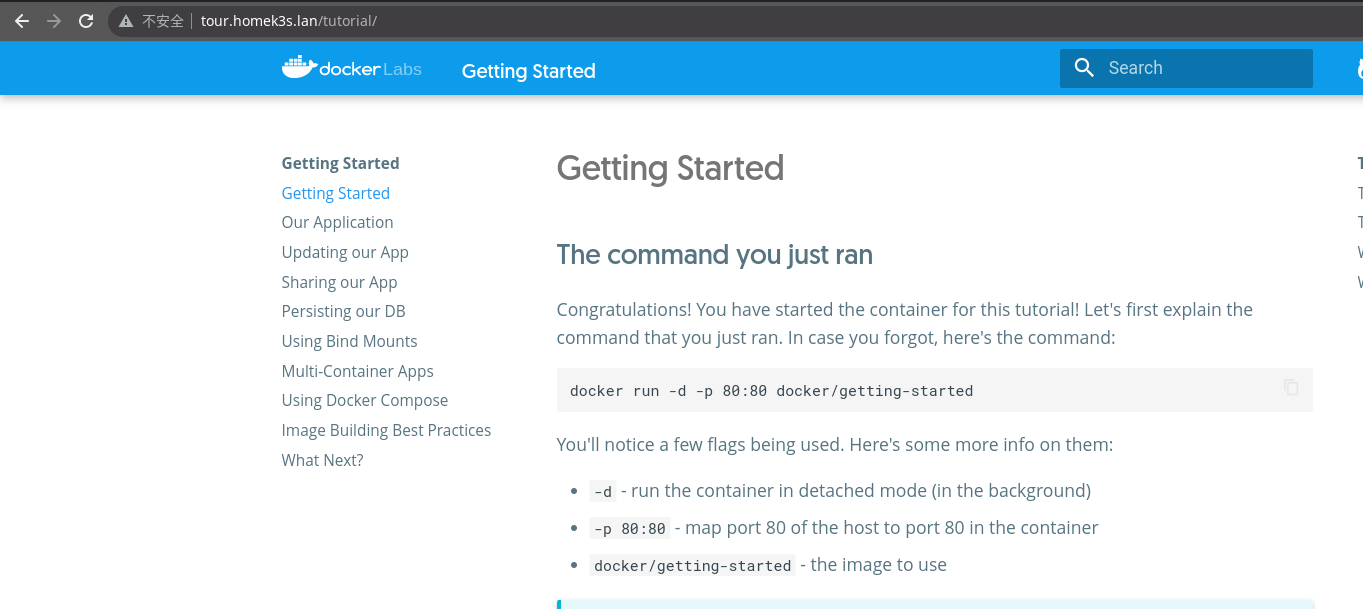Screen dimensions: 1363x609
Task: Go to Using Docker Compose
Action: click(364, 400)
